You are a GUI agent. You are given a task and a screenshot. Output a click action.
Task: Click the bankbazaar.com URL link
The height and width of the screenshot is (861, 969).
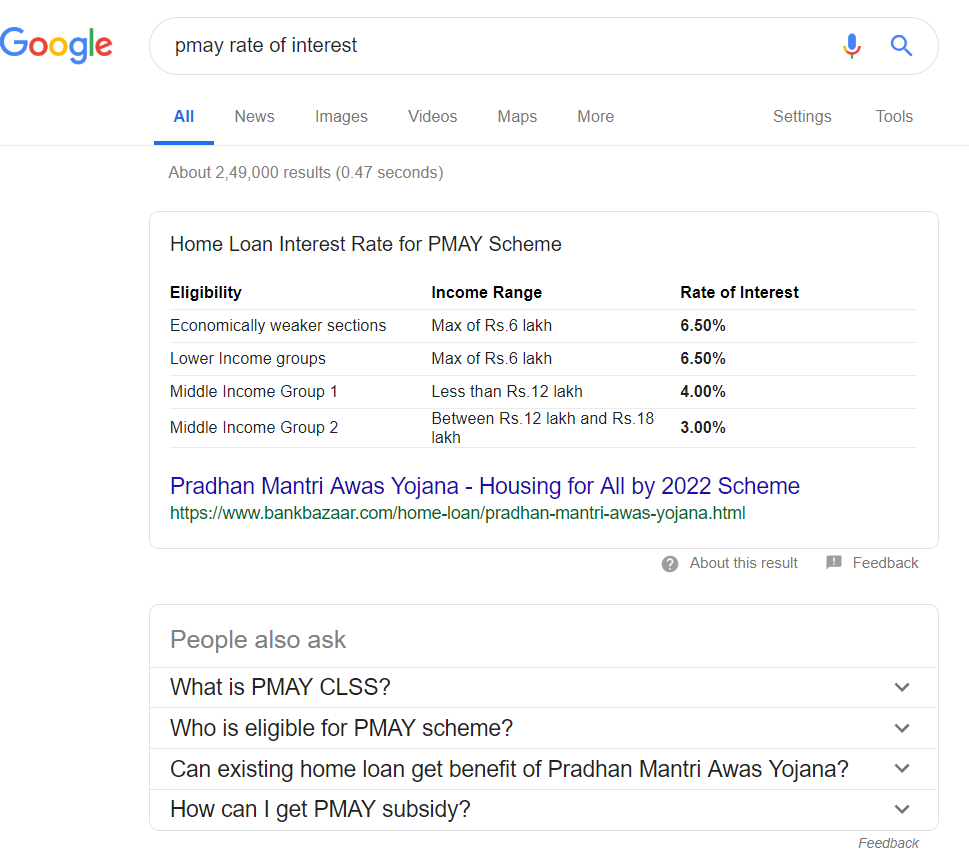(x=458, y=513)
